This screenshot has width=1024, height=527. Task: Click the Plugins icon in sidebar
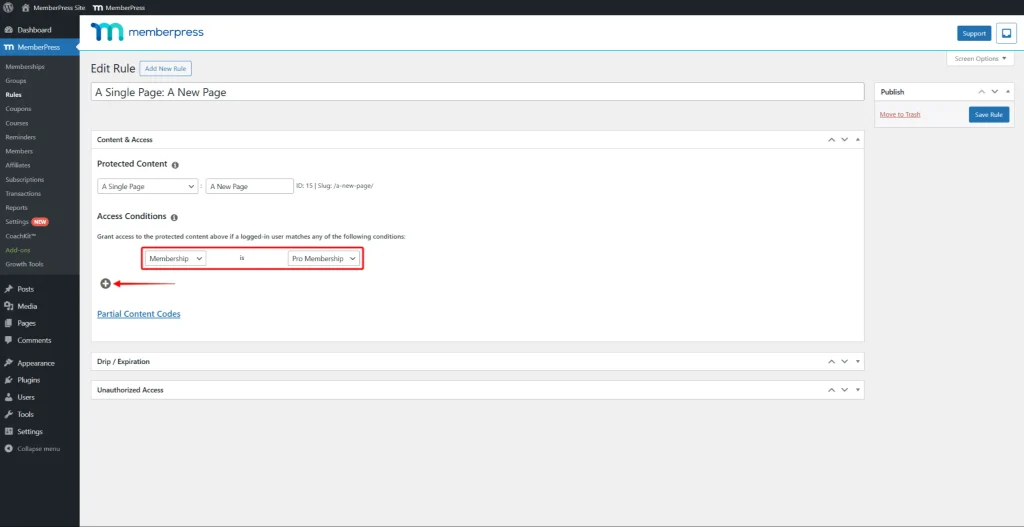tap(8, 380)
